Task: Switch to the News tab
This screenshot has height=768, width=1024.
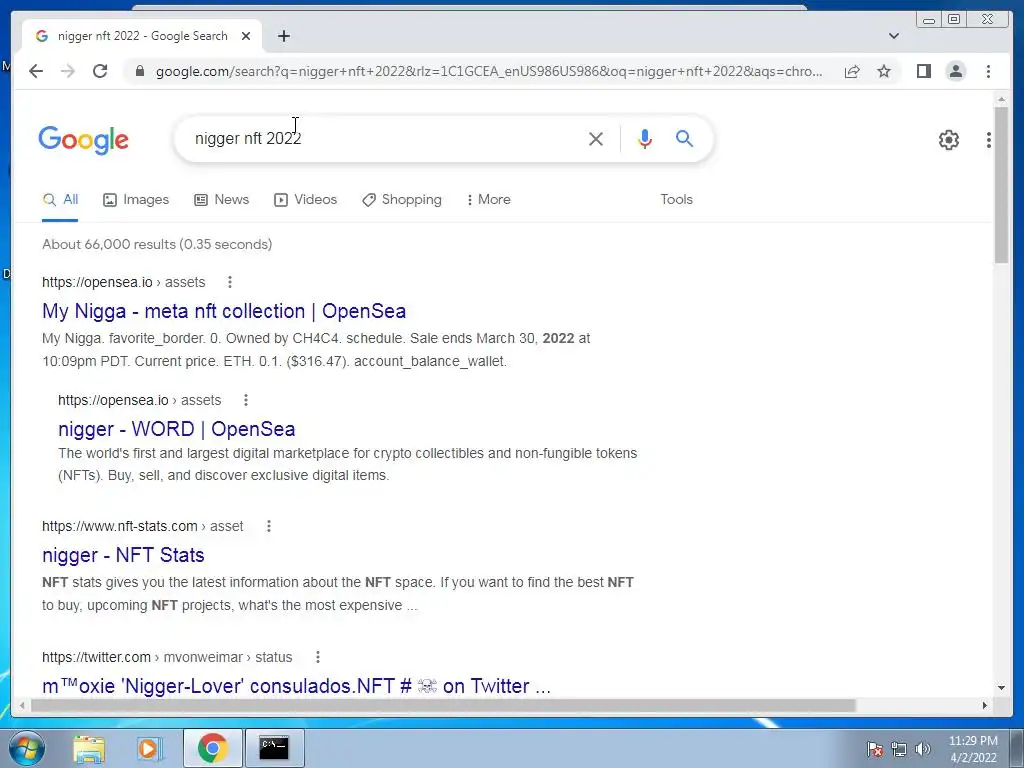Action: (x=221, y=199)
